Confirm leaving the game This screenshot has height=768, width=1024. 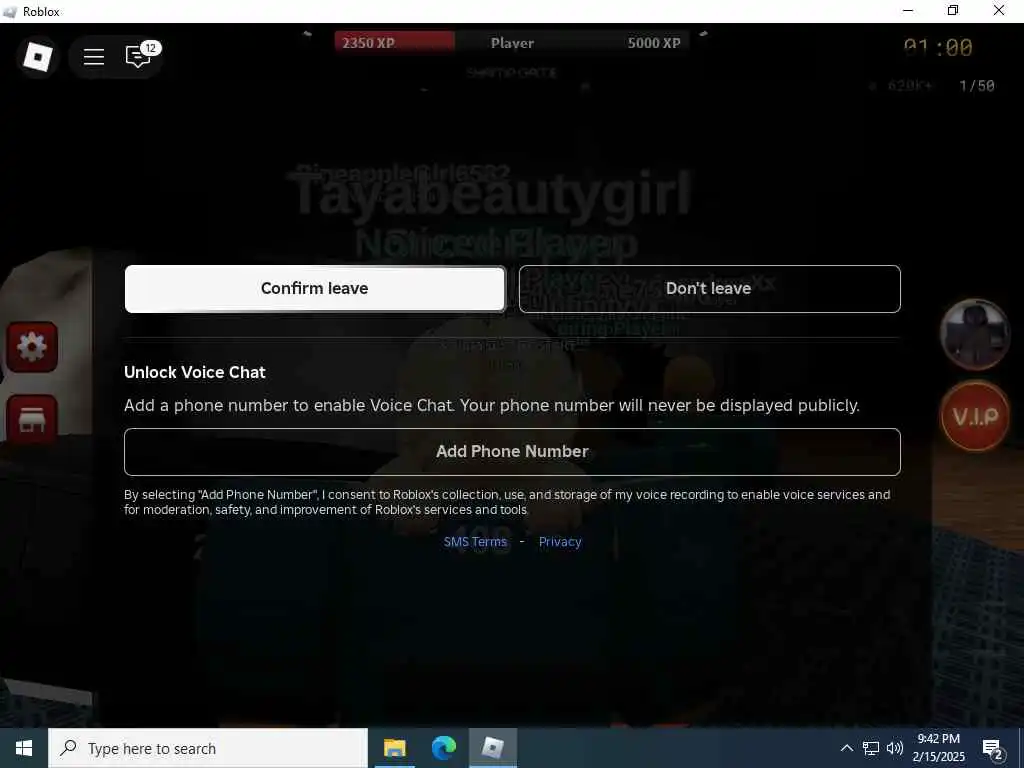tap(315, 289)
